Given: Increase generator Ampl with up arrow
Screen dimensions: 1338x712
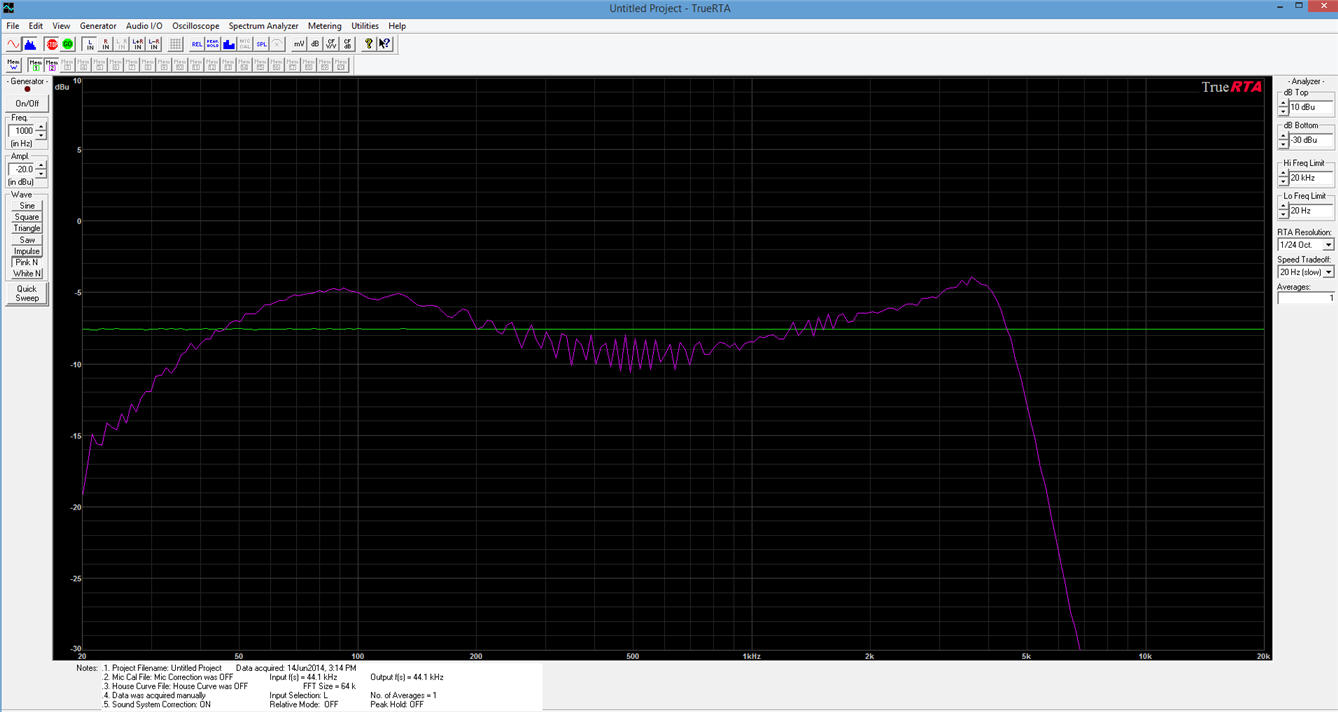Looking at the screenshot, I should click(41, 166).
